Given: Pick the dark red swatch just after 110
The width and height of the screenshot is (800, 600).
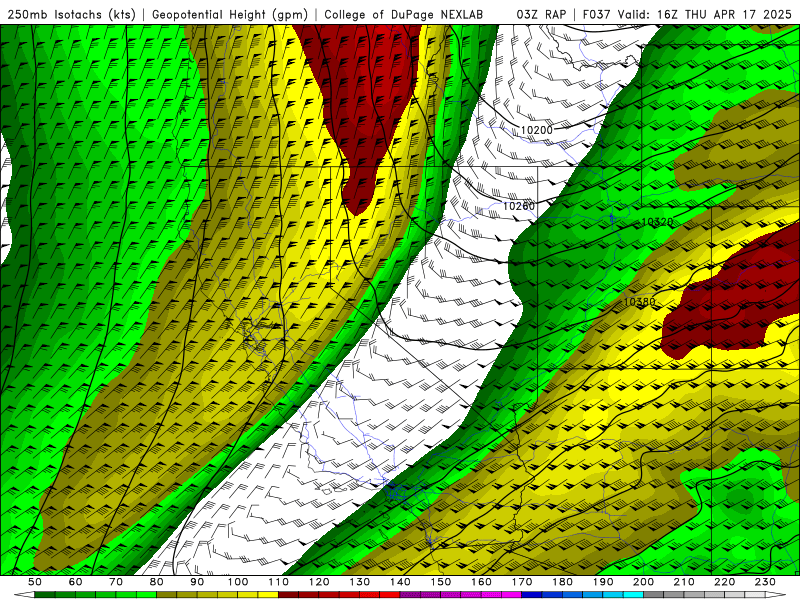Looking at the screenshot, I should click(x=288, y=594).
